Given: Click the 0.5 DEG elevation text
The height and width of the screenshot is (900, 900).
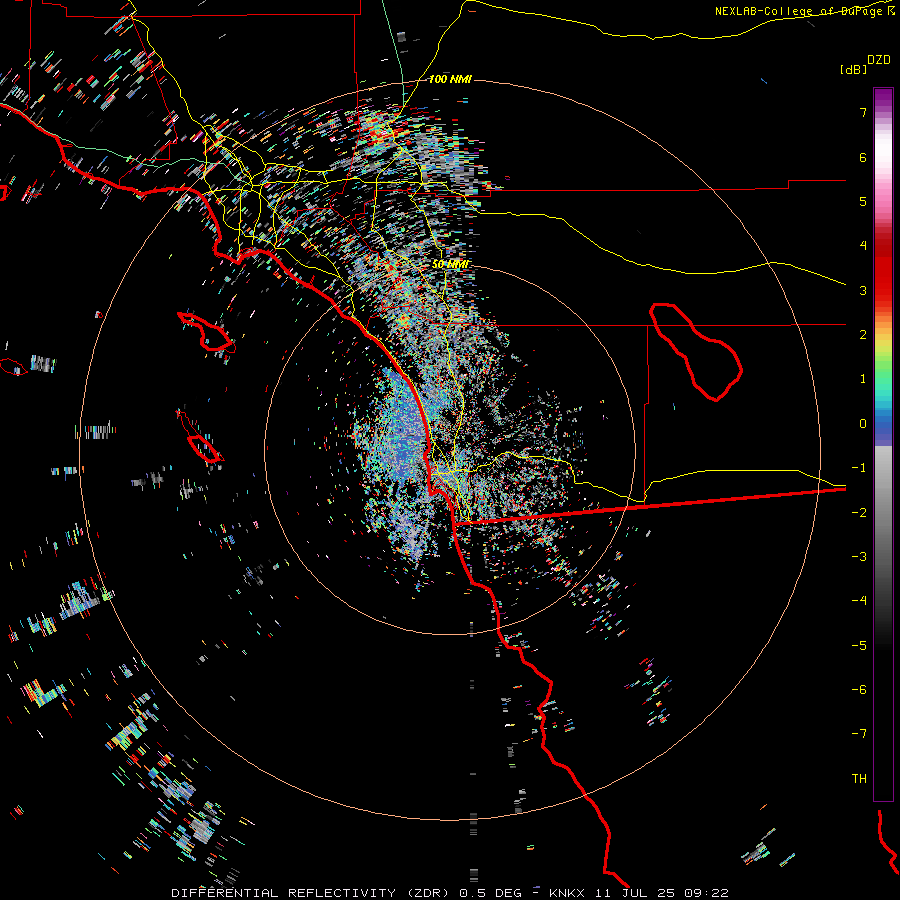Looking at the screenshot, I should 491,893.
